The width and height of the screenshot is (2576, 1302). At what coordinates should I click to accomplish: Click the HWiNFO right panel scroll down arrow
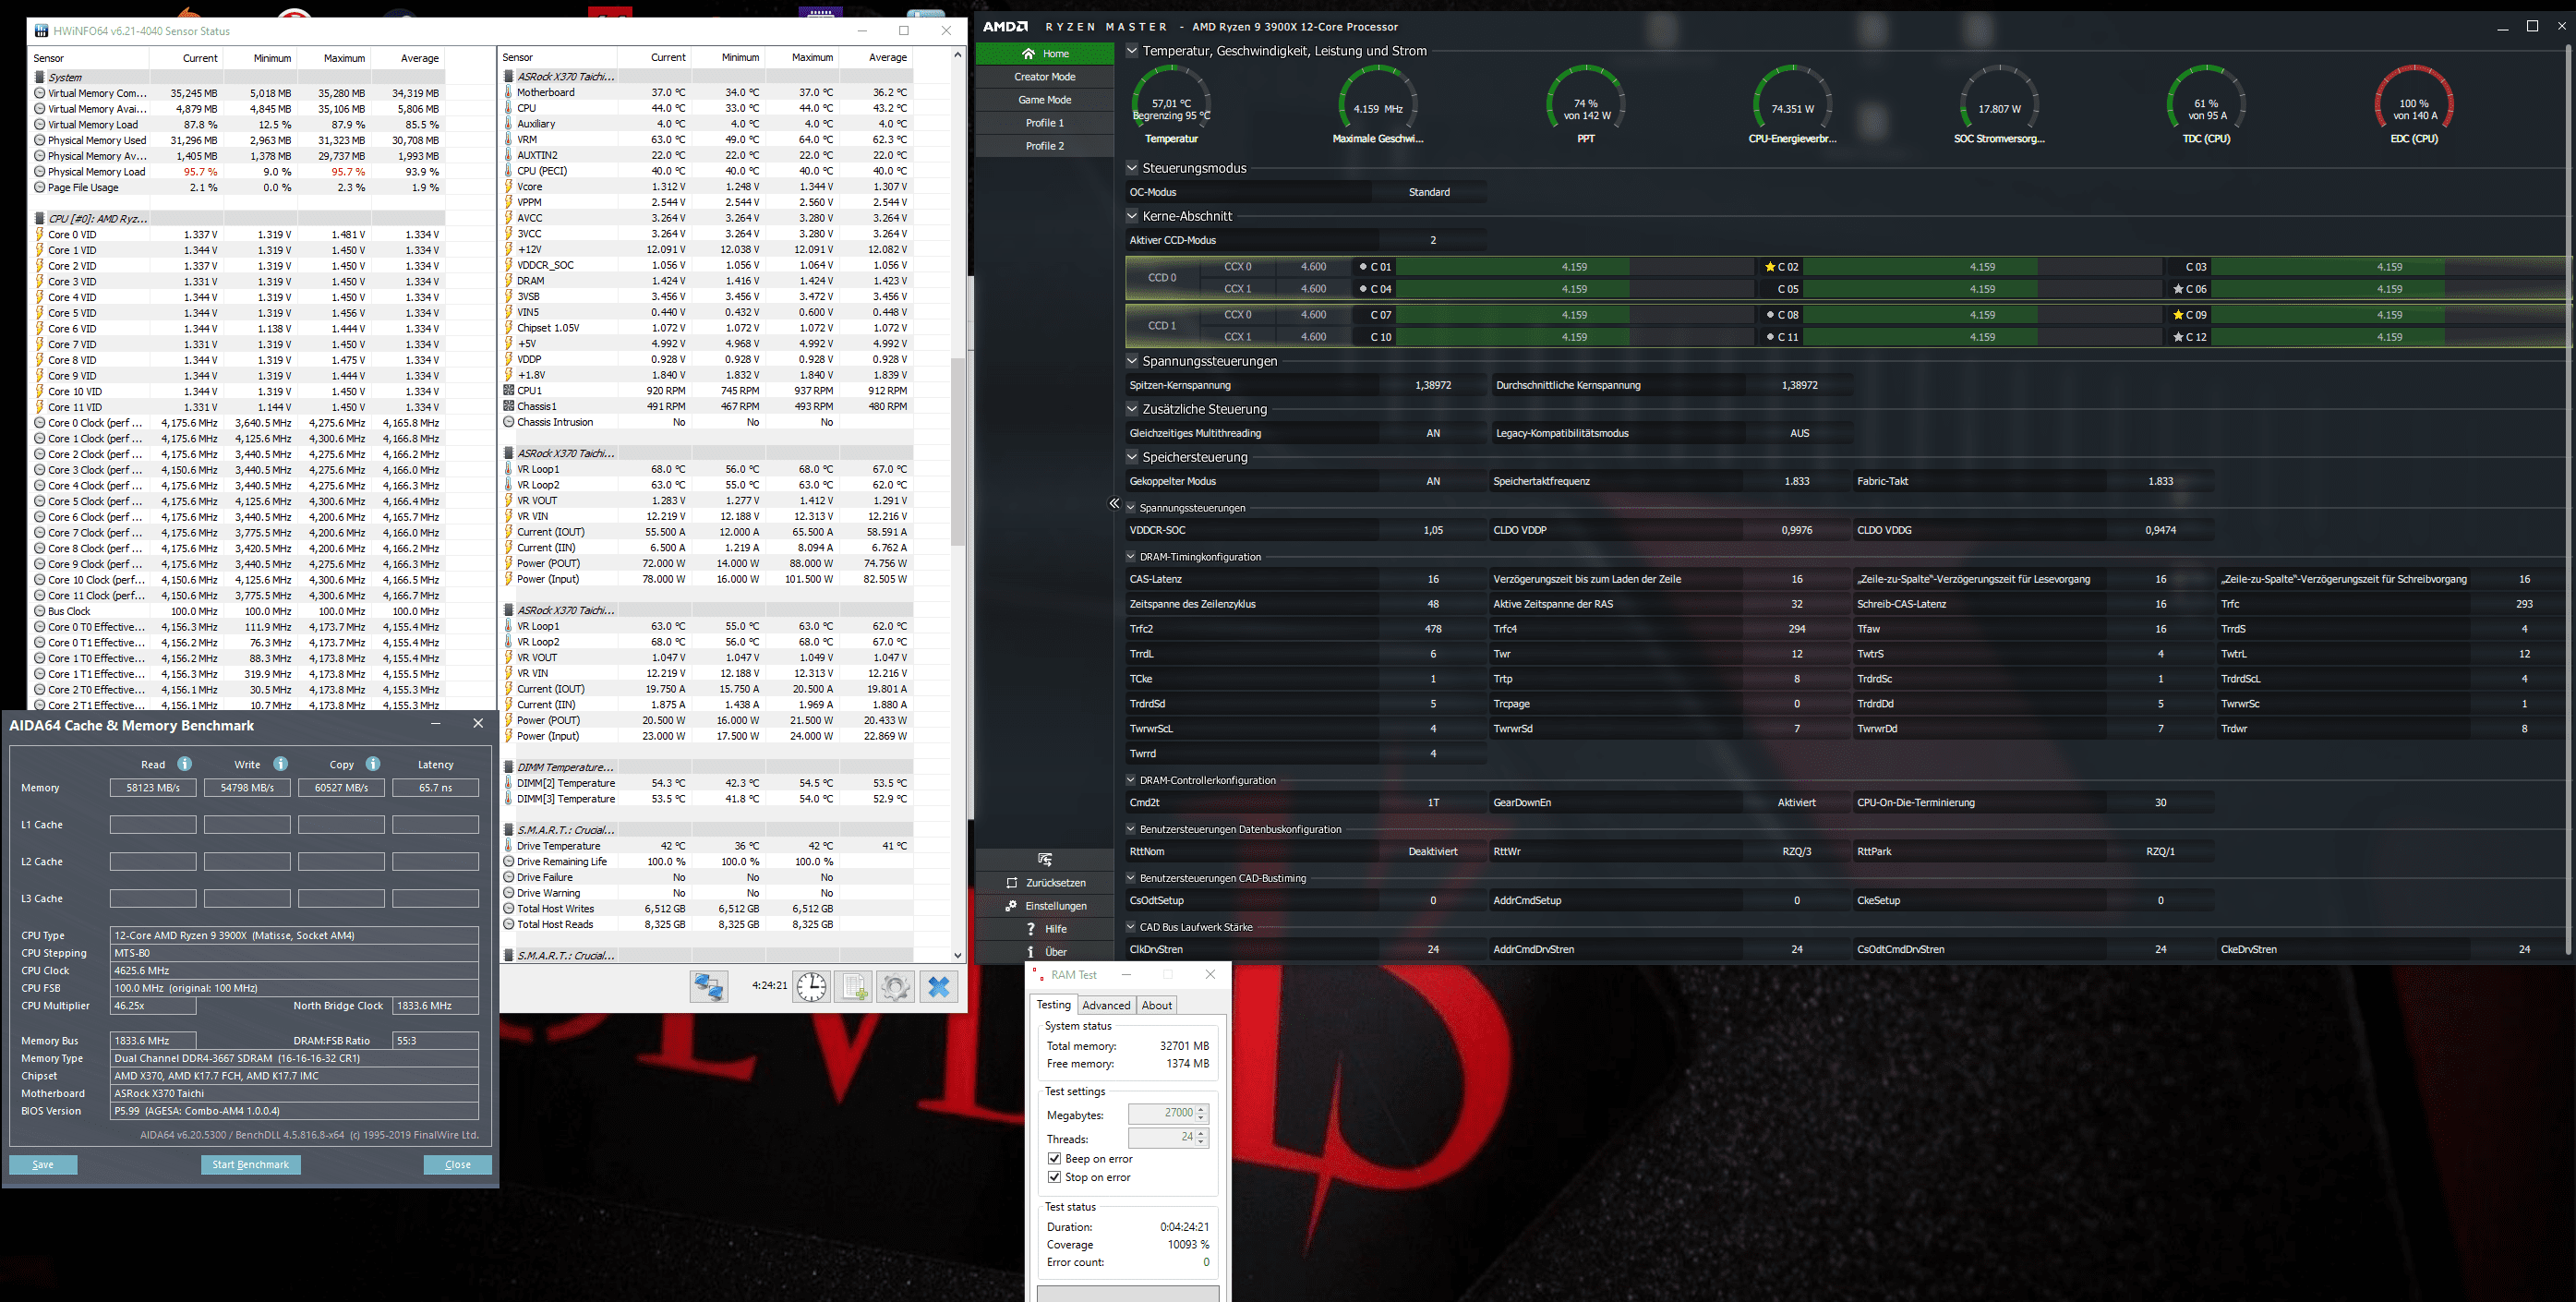click(x=957, y=955)
